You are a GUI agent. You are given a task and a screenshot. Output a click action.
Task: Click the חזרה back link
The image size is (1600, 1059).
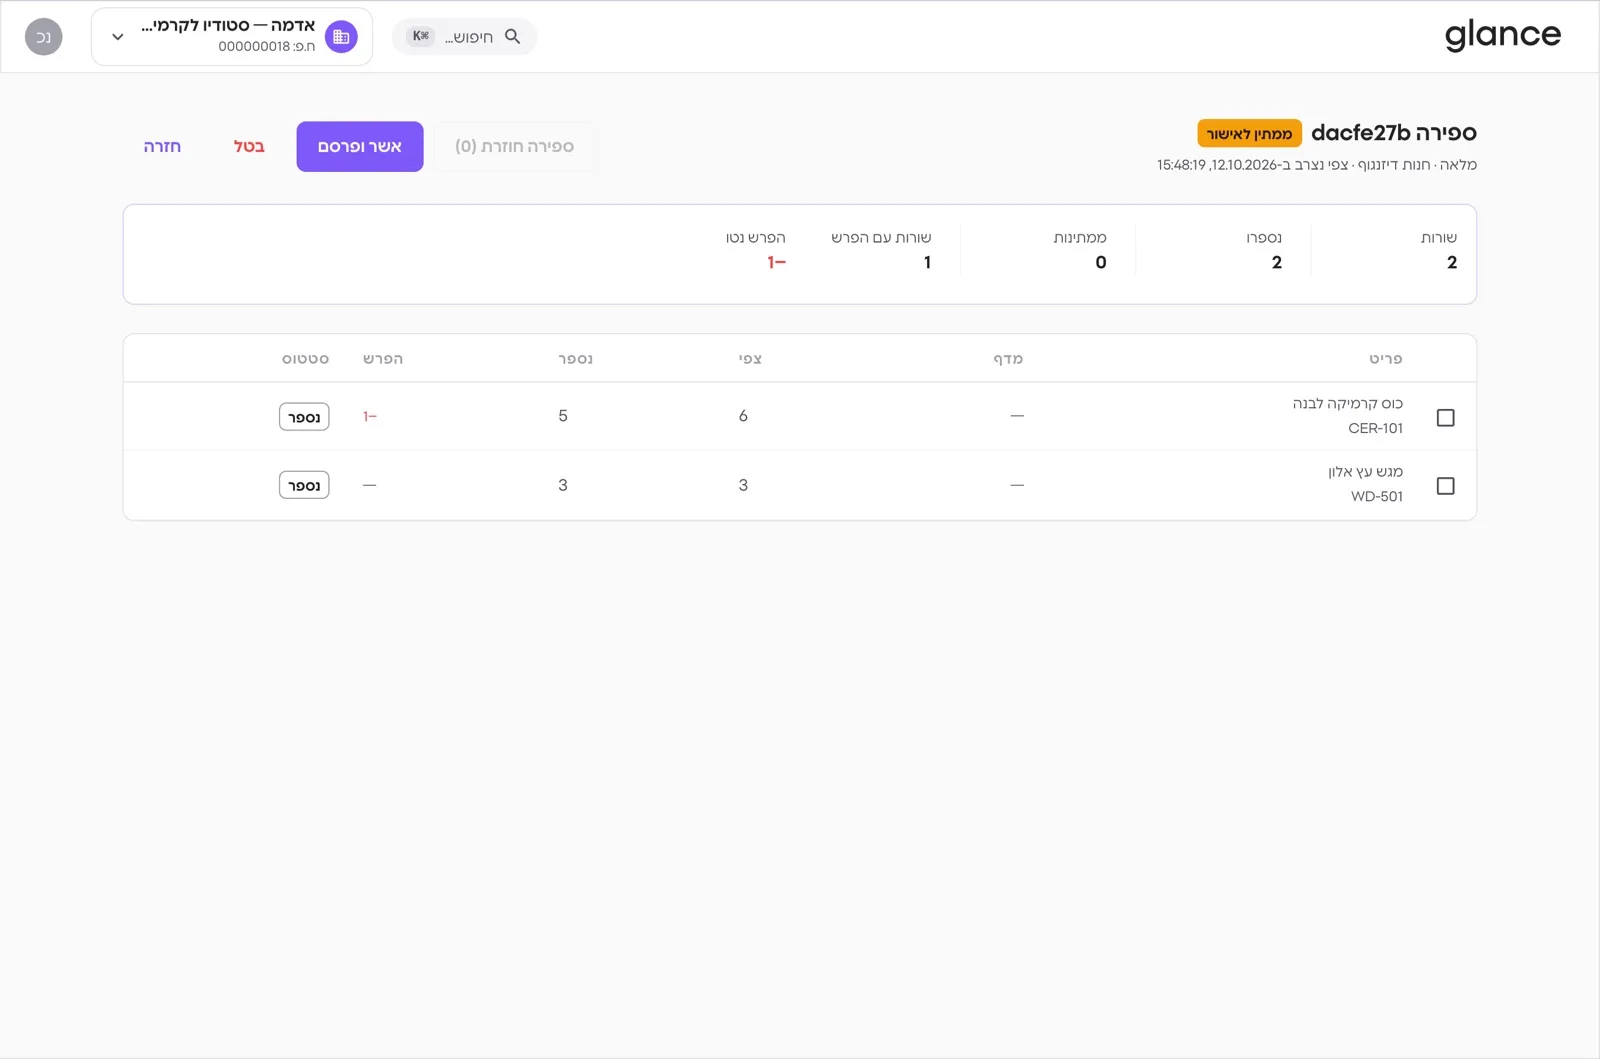(x=162, y=146)
